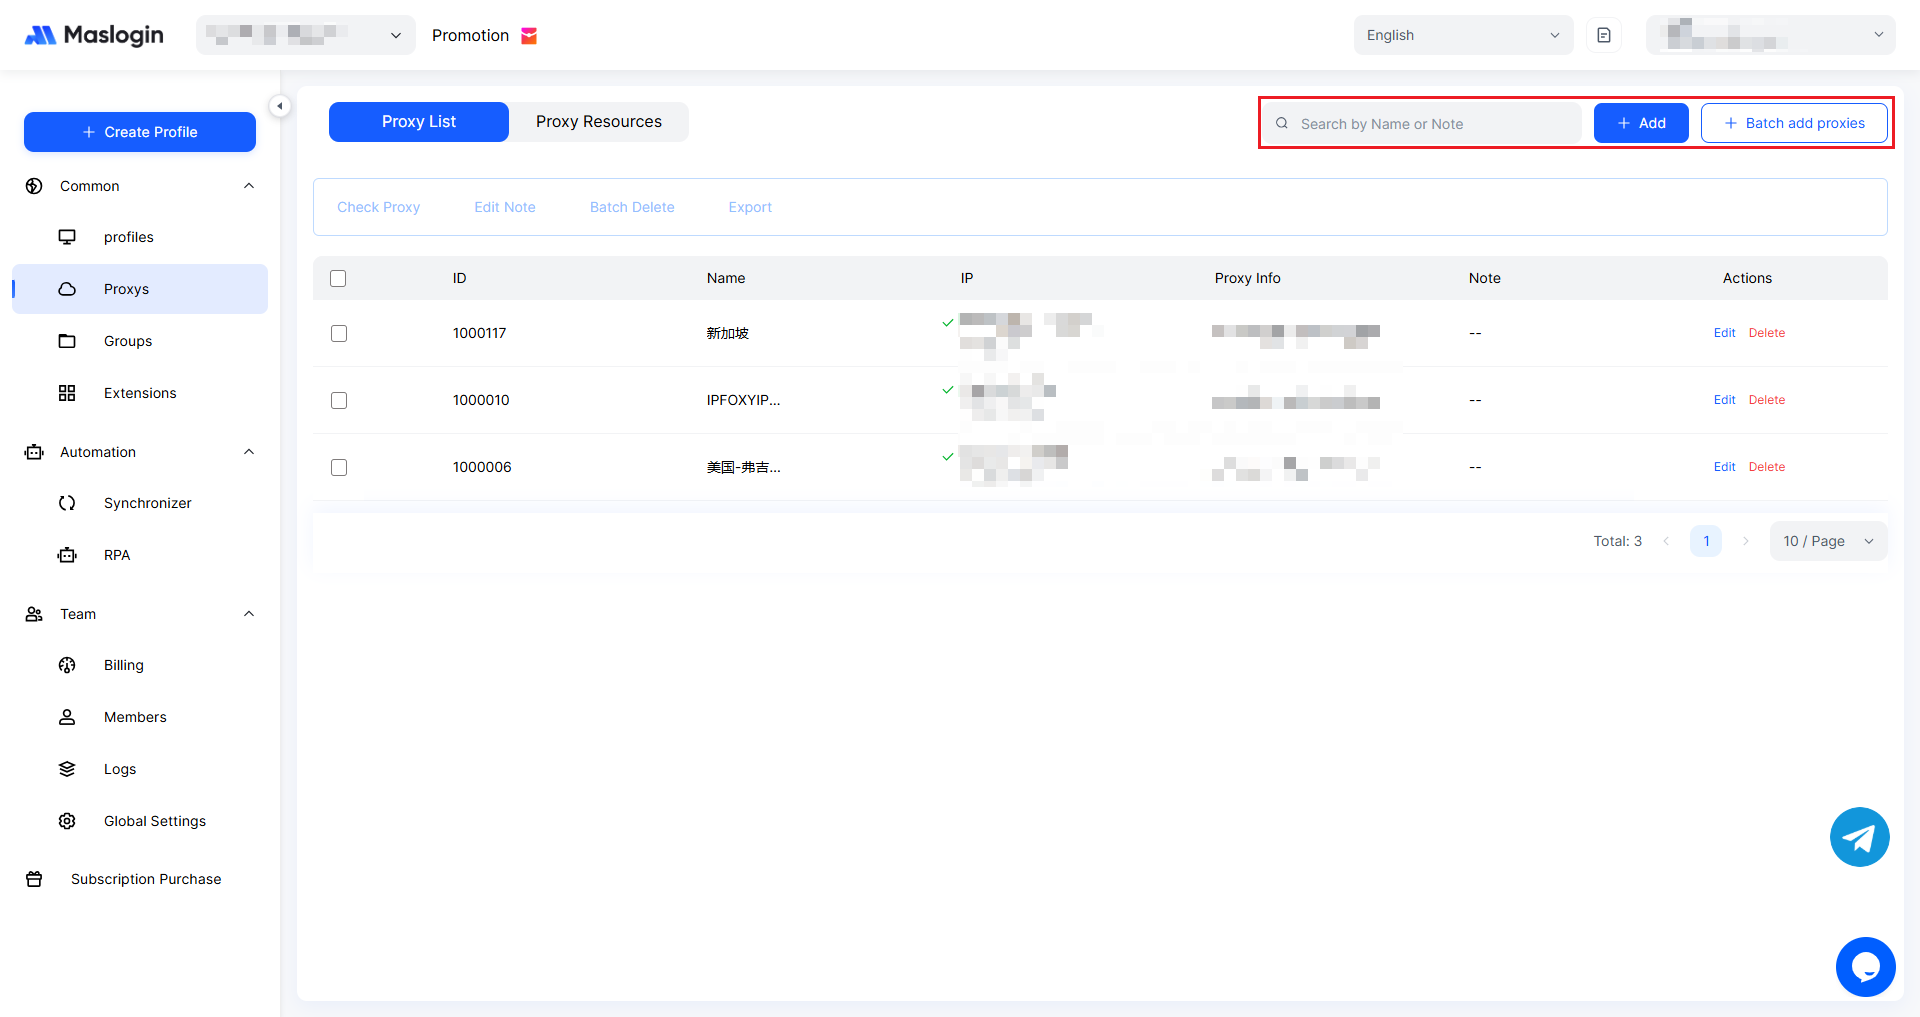Switch to the Proxy Resources tab
The width and height of the screenshot is (1920, 1017).
click(x=598, y=122)
